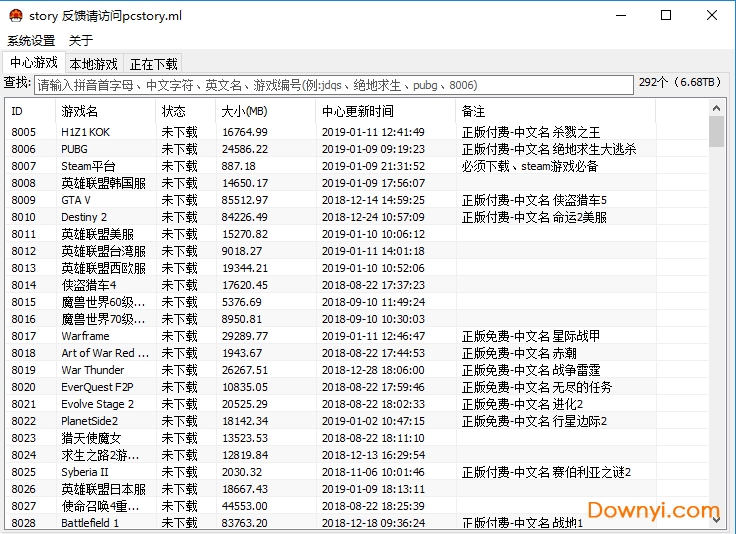Viewport: 736px width, 534px height.
Task: Open the 系统设置 menu
Action: (31, 41)
